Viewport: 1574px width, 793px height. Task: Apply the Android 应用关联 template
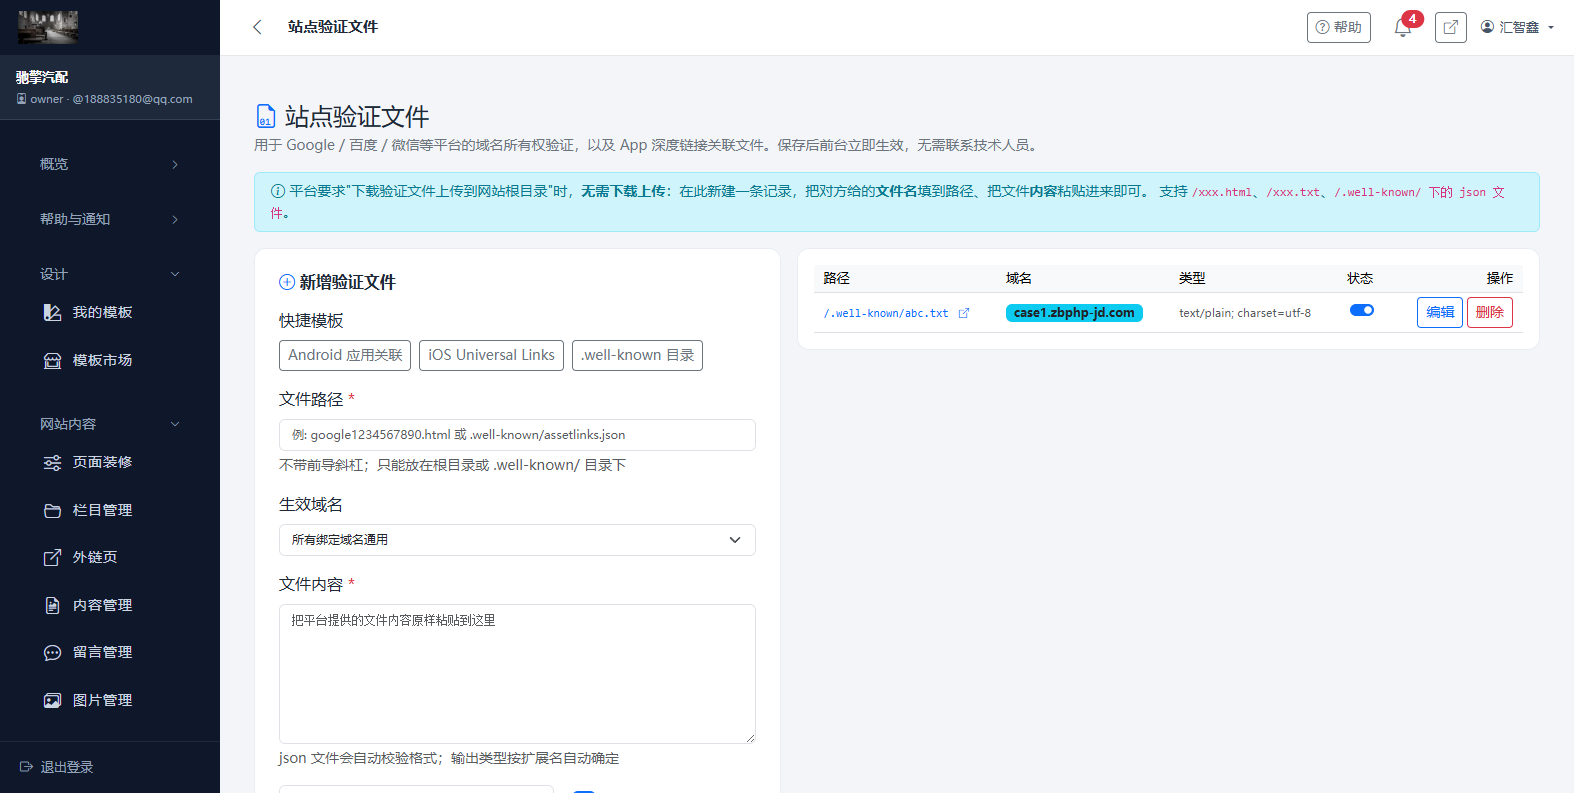point(345,355)
